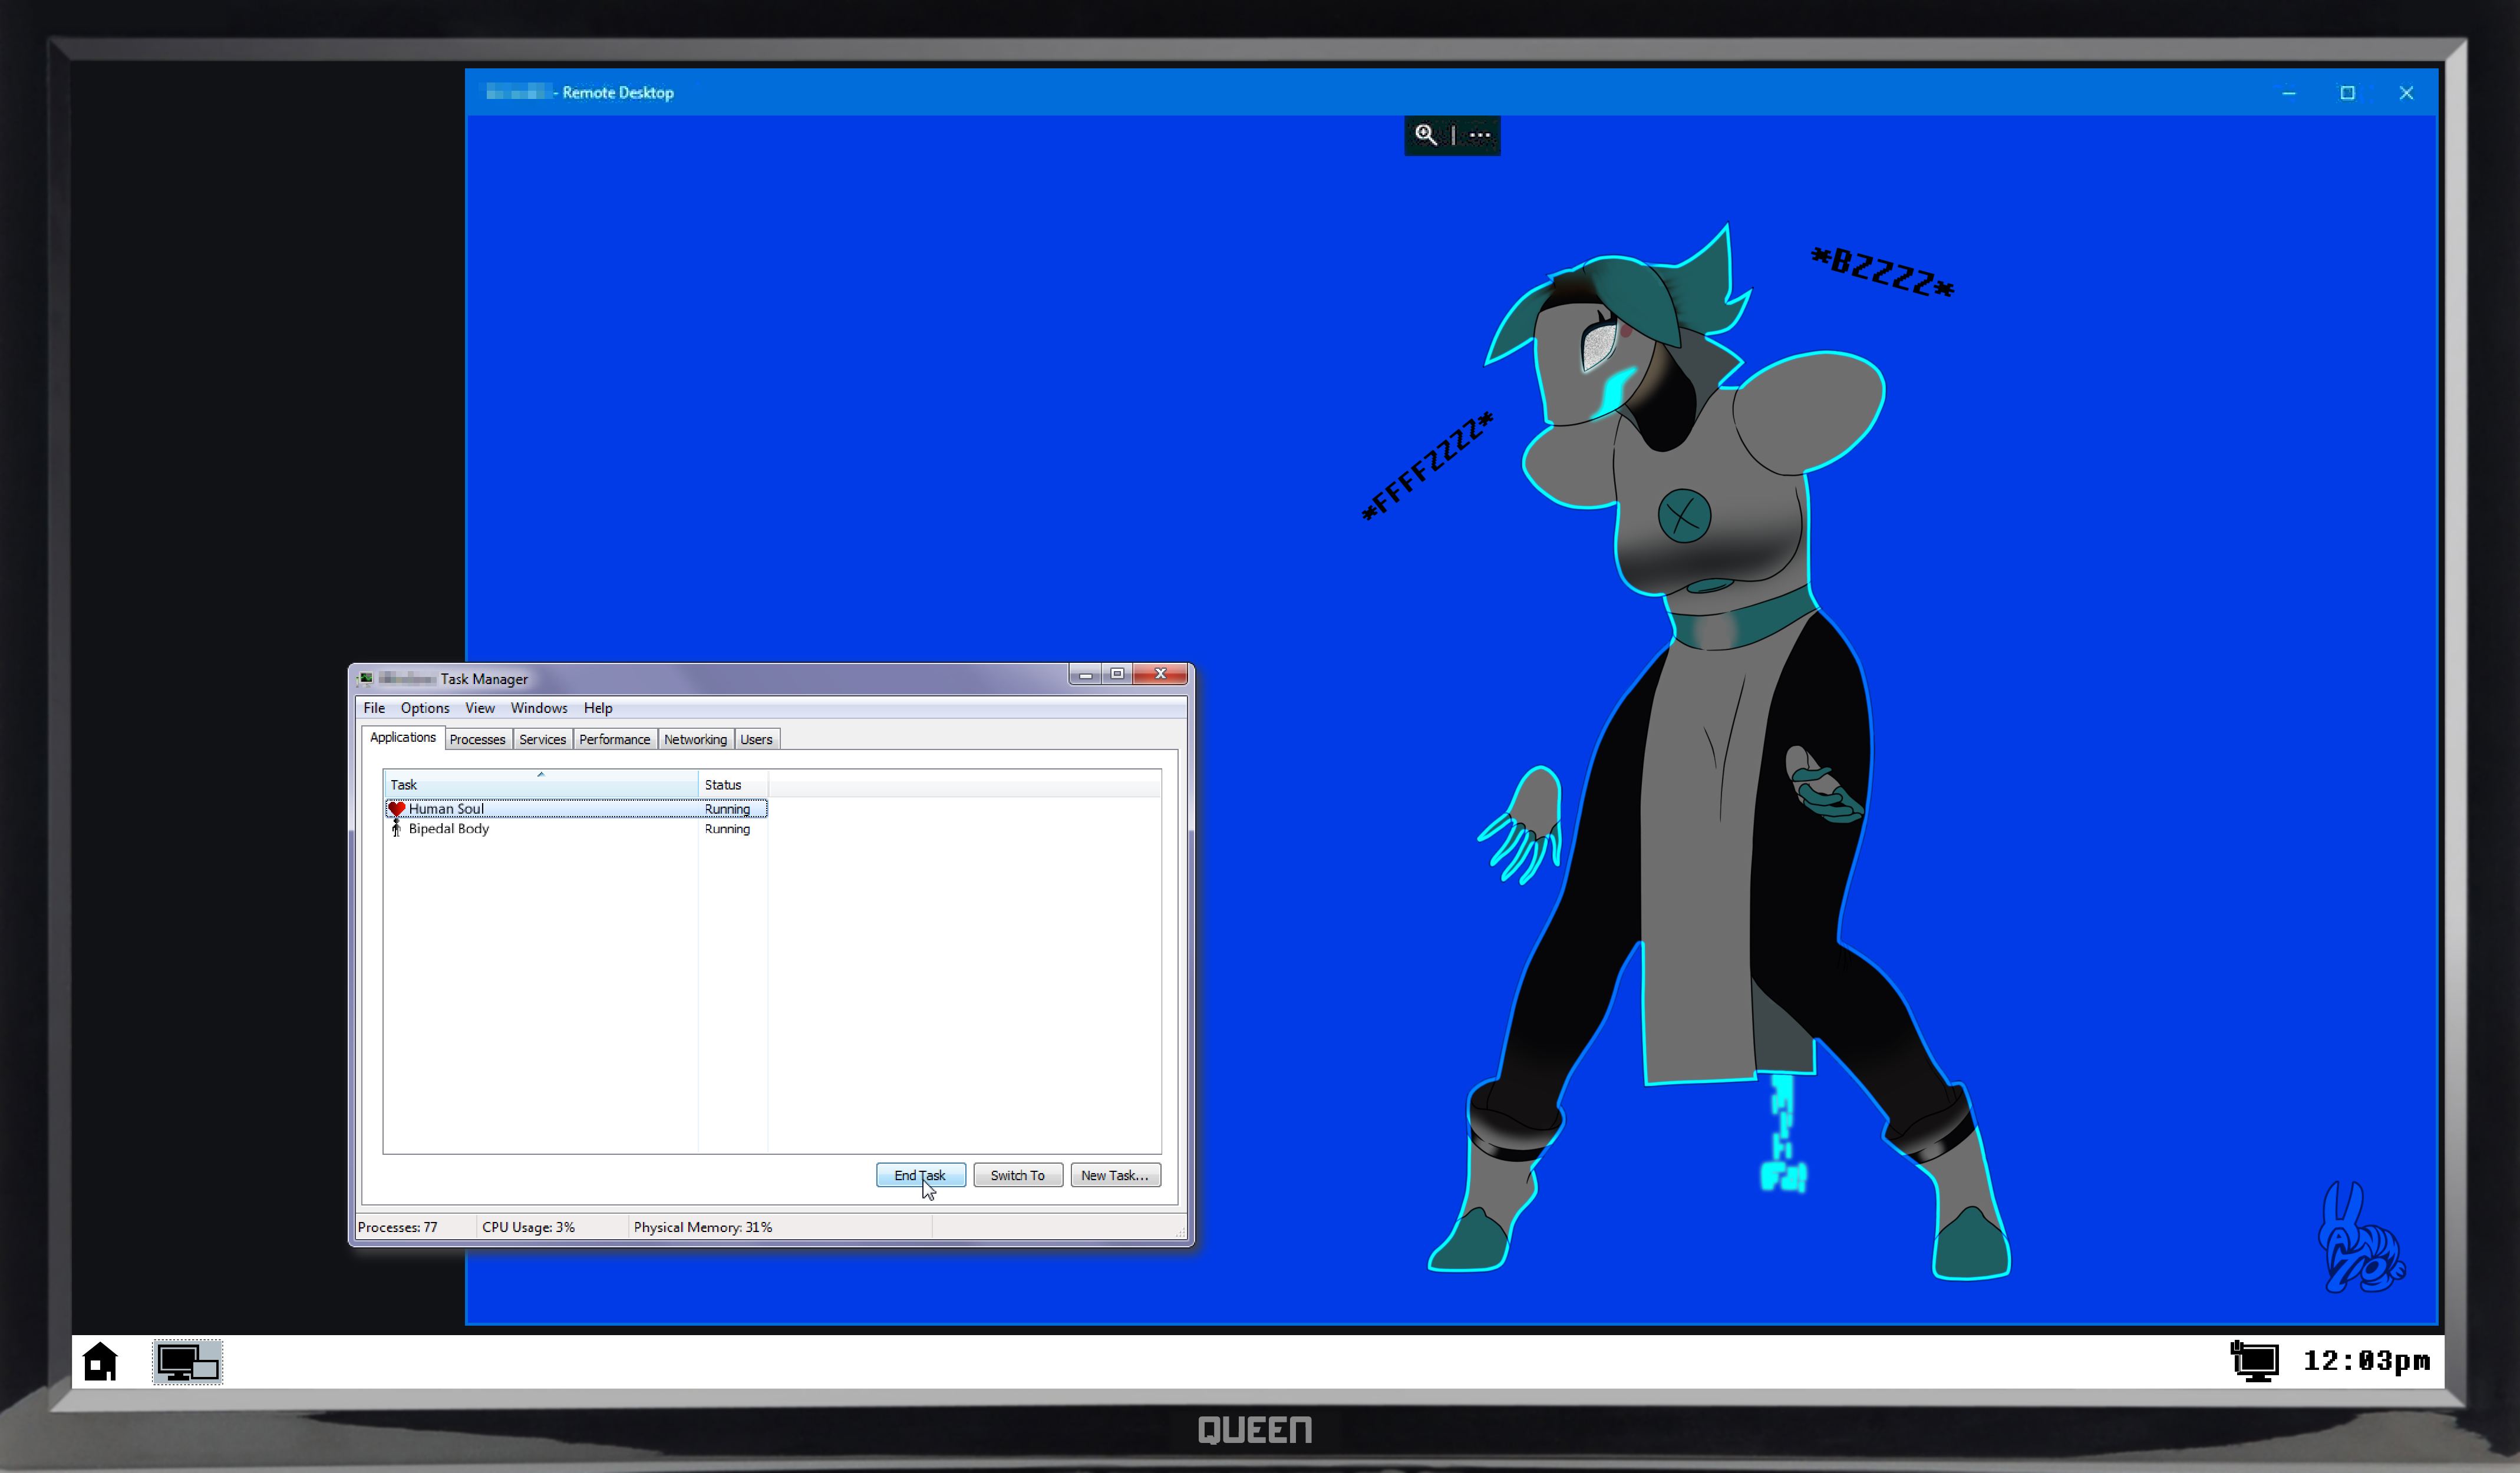This screenshot has width=2520, height=1473.
Task: Click the Task Manager title bar icon
Action: coord(366,678)
